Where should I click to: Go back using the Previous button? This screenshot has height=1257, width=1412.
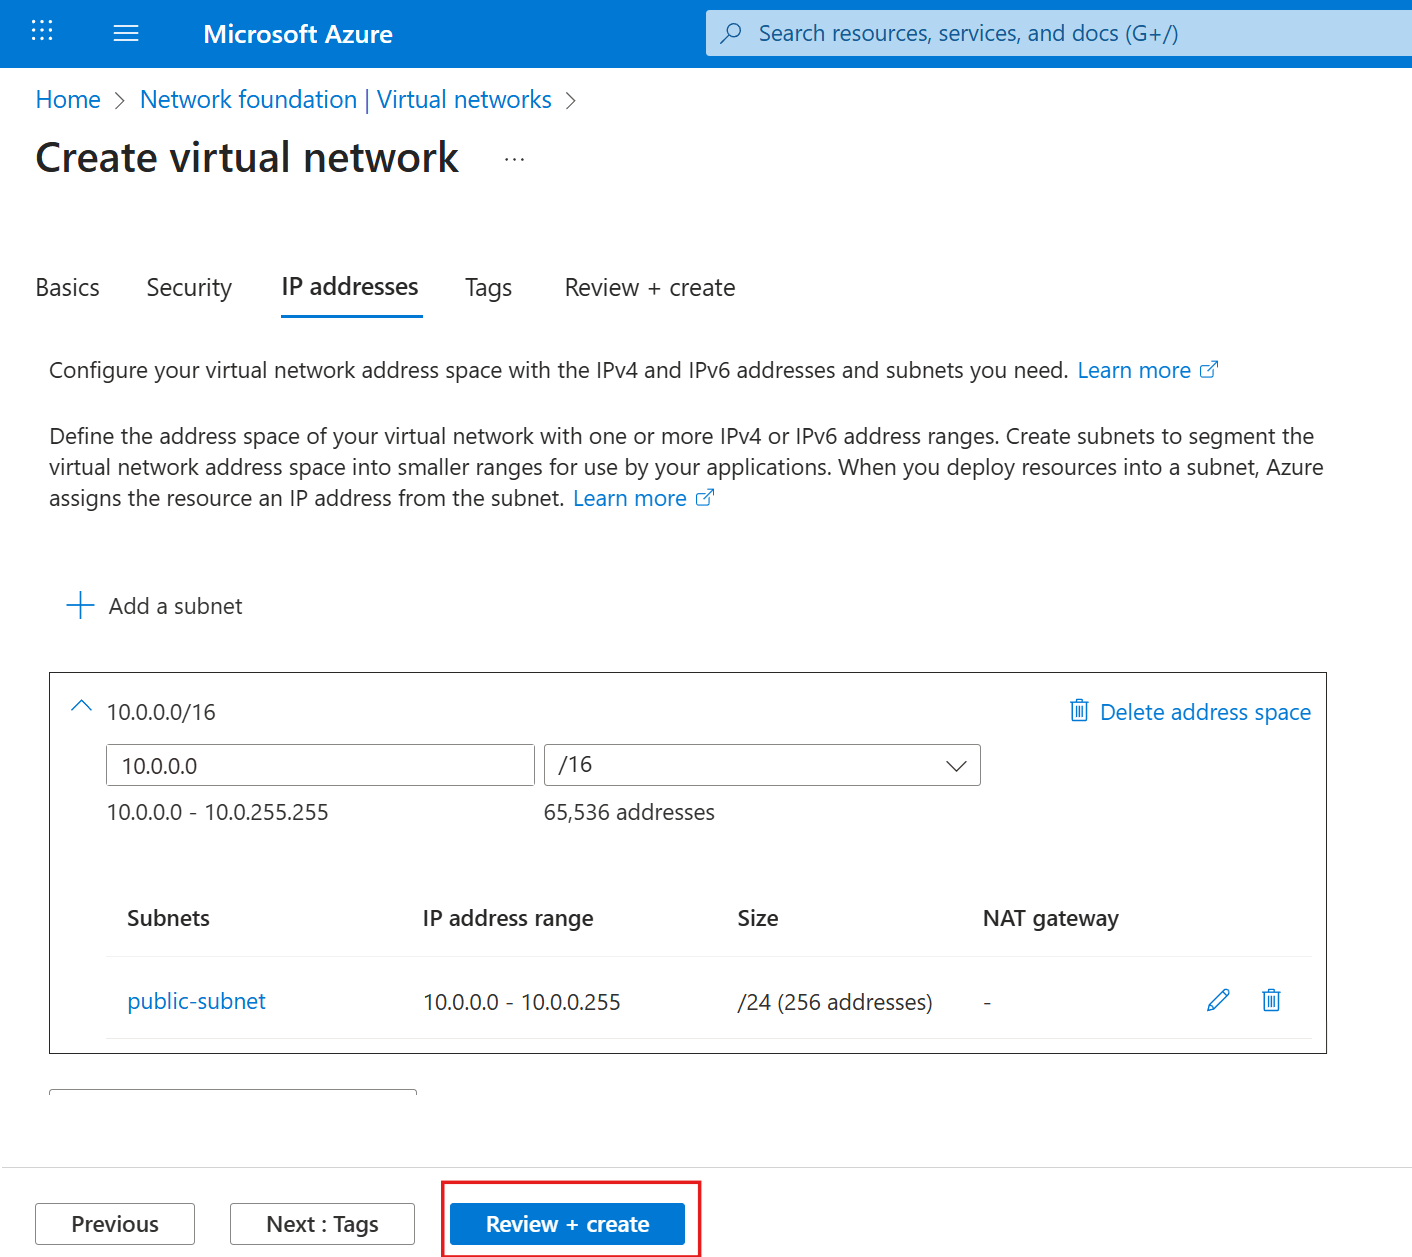click(x=114, y=1223)
